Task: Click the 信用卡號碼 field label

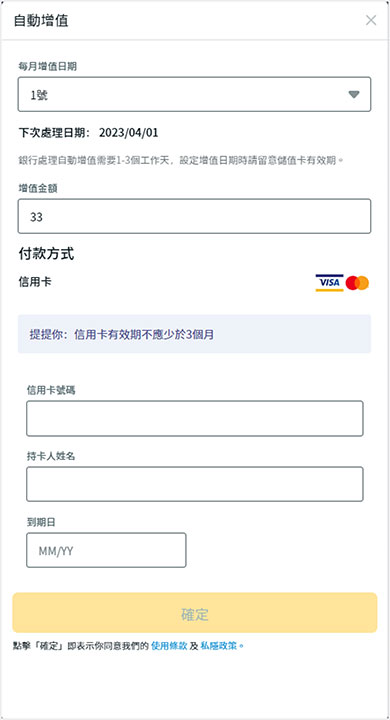Action: 51,390
